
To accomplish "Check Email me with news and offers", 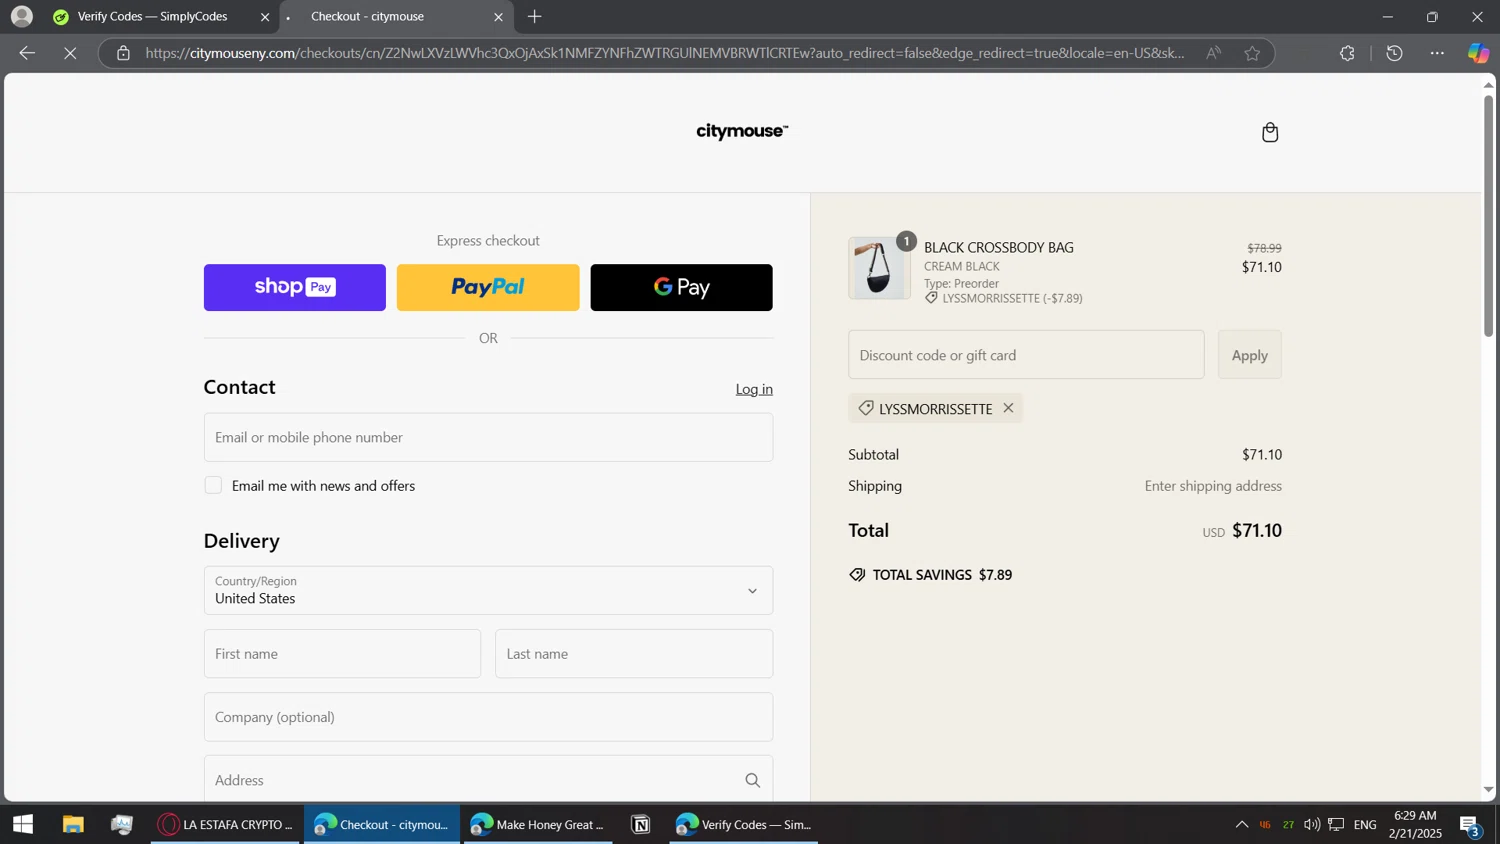I will point(213,485).
